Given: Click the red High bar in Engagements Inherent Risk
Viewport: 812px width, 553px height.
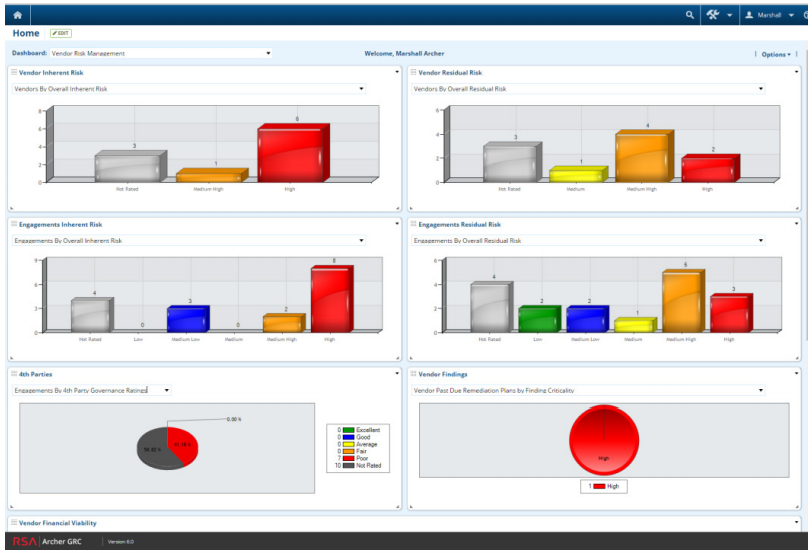Looking at the screenshot, I should click(x=331, y=299).
